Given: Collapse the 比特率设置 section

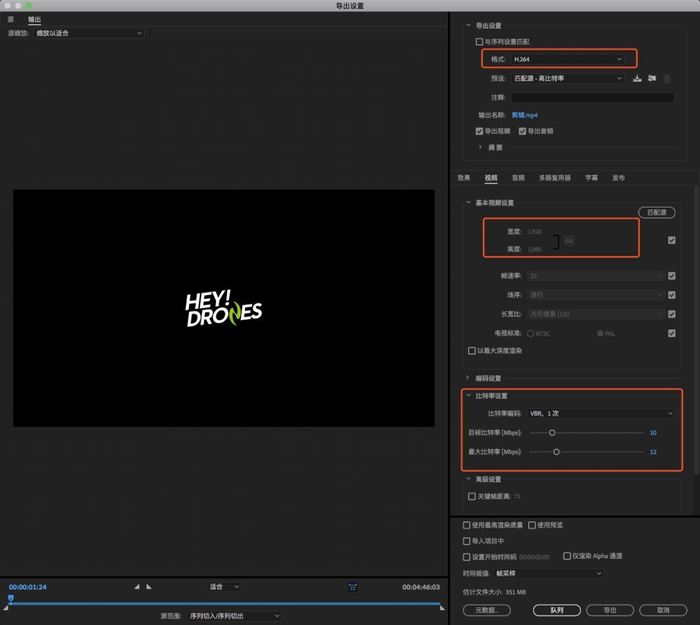Looking at the screenshot, I should (468, 395).
